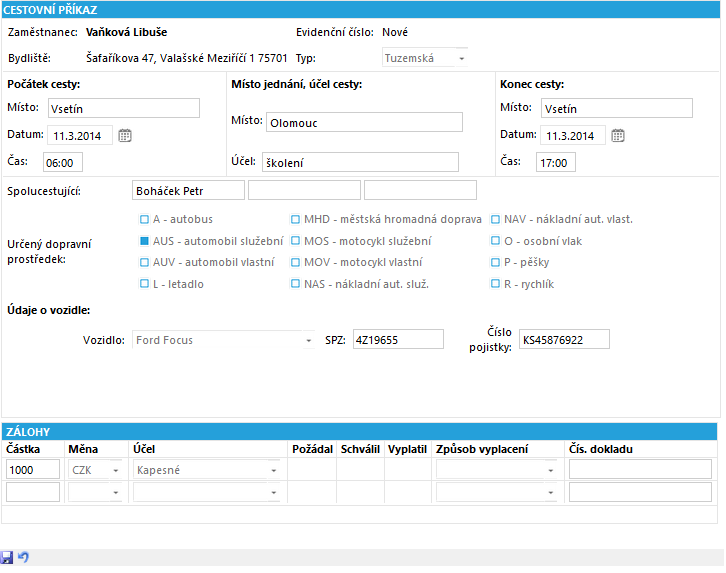This screenshot has width=726, height=573.
Task: Open calendar picker for Konec cesty date
Action: (x=618, y=136)
